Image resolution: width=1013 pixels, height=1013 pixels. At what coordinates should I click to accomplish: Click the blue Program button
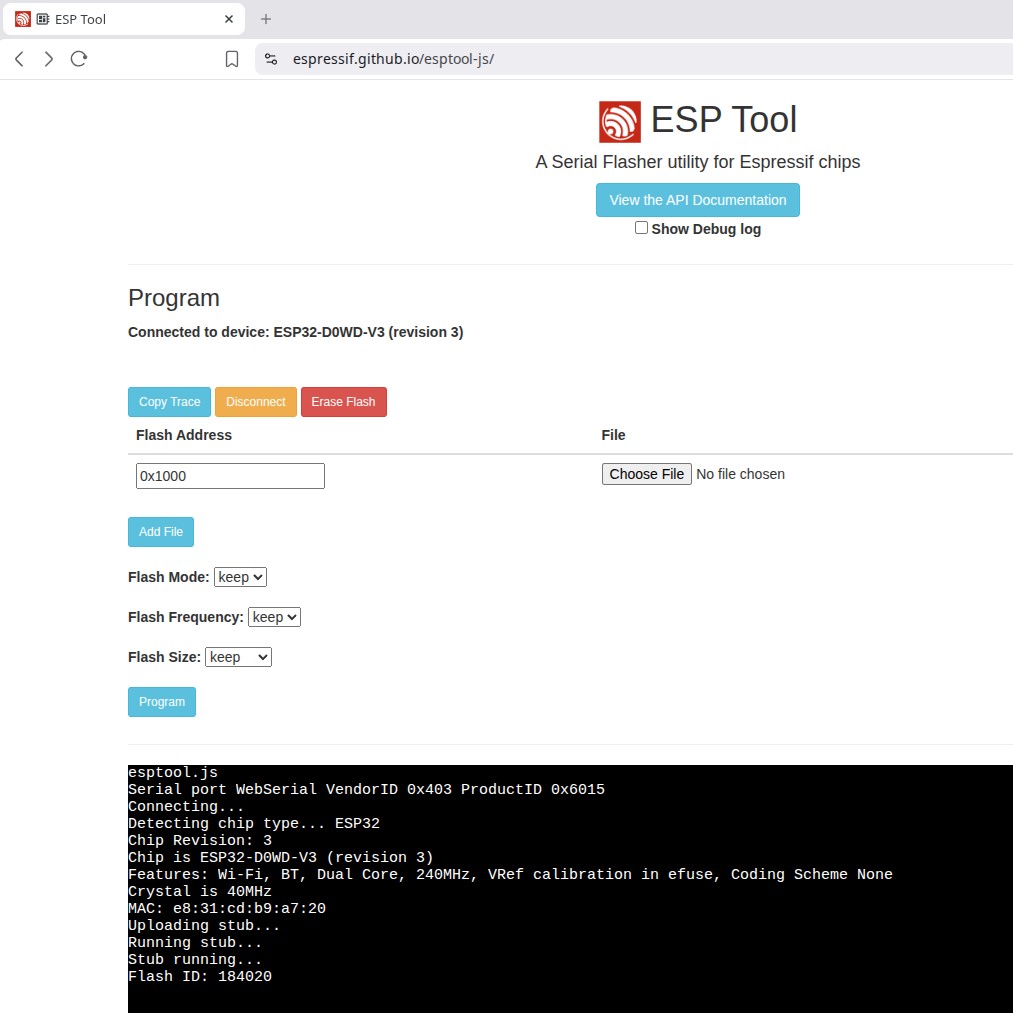162,702
